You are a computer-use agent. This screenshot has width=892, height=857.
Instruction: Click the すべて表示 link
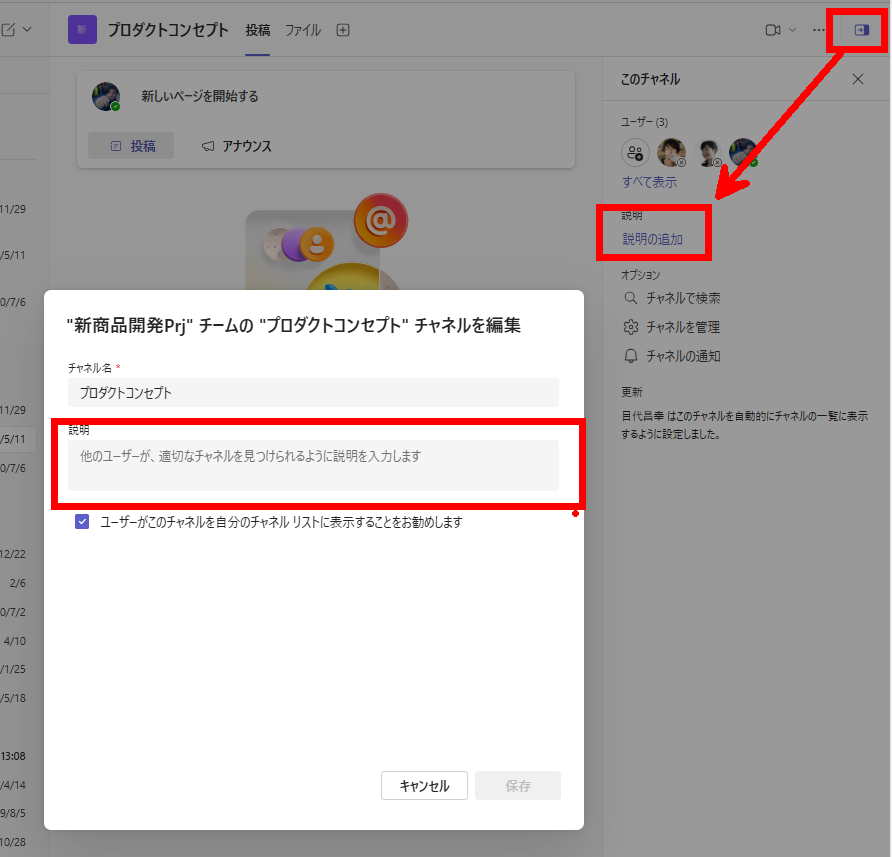pyautogui.click(x=649, y=182)
